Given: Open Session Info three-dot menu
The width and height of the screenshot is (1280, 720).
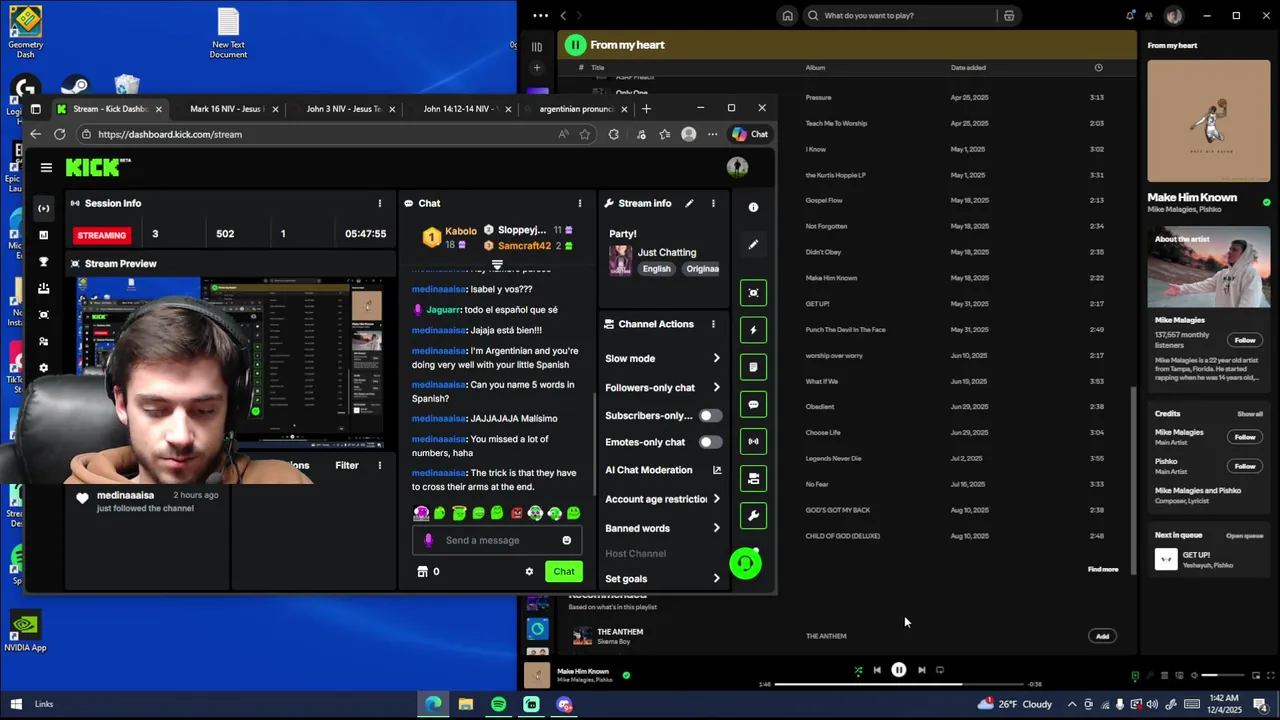Looking at the screenshot, I should click(x=379, y=203).
